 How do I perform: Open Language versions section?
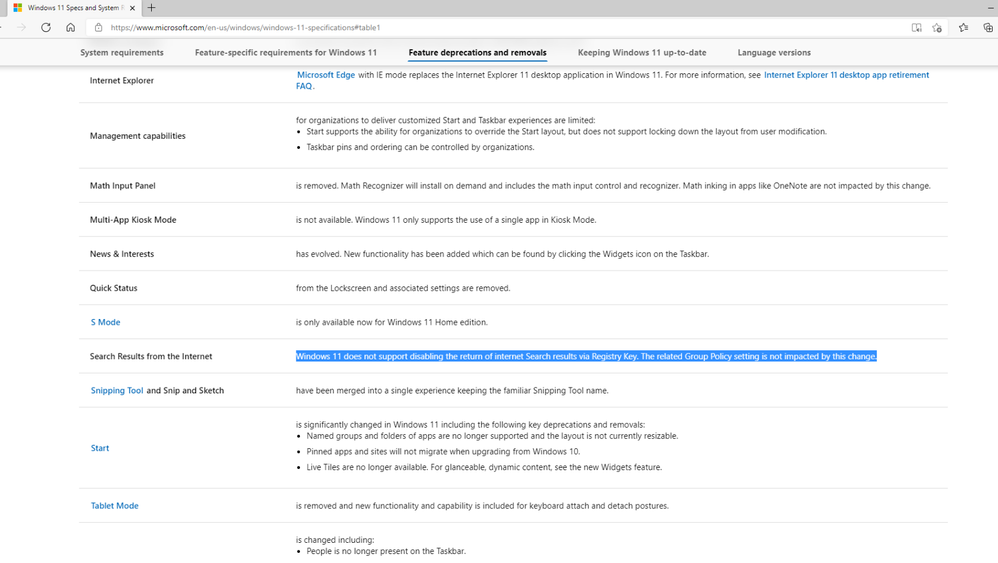pos(774,53)
